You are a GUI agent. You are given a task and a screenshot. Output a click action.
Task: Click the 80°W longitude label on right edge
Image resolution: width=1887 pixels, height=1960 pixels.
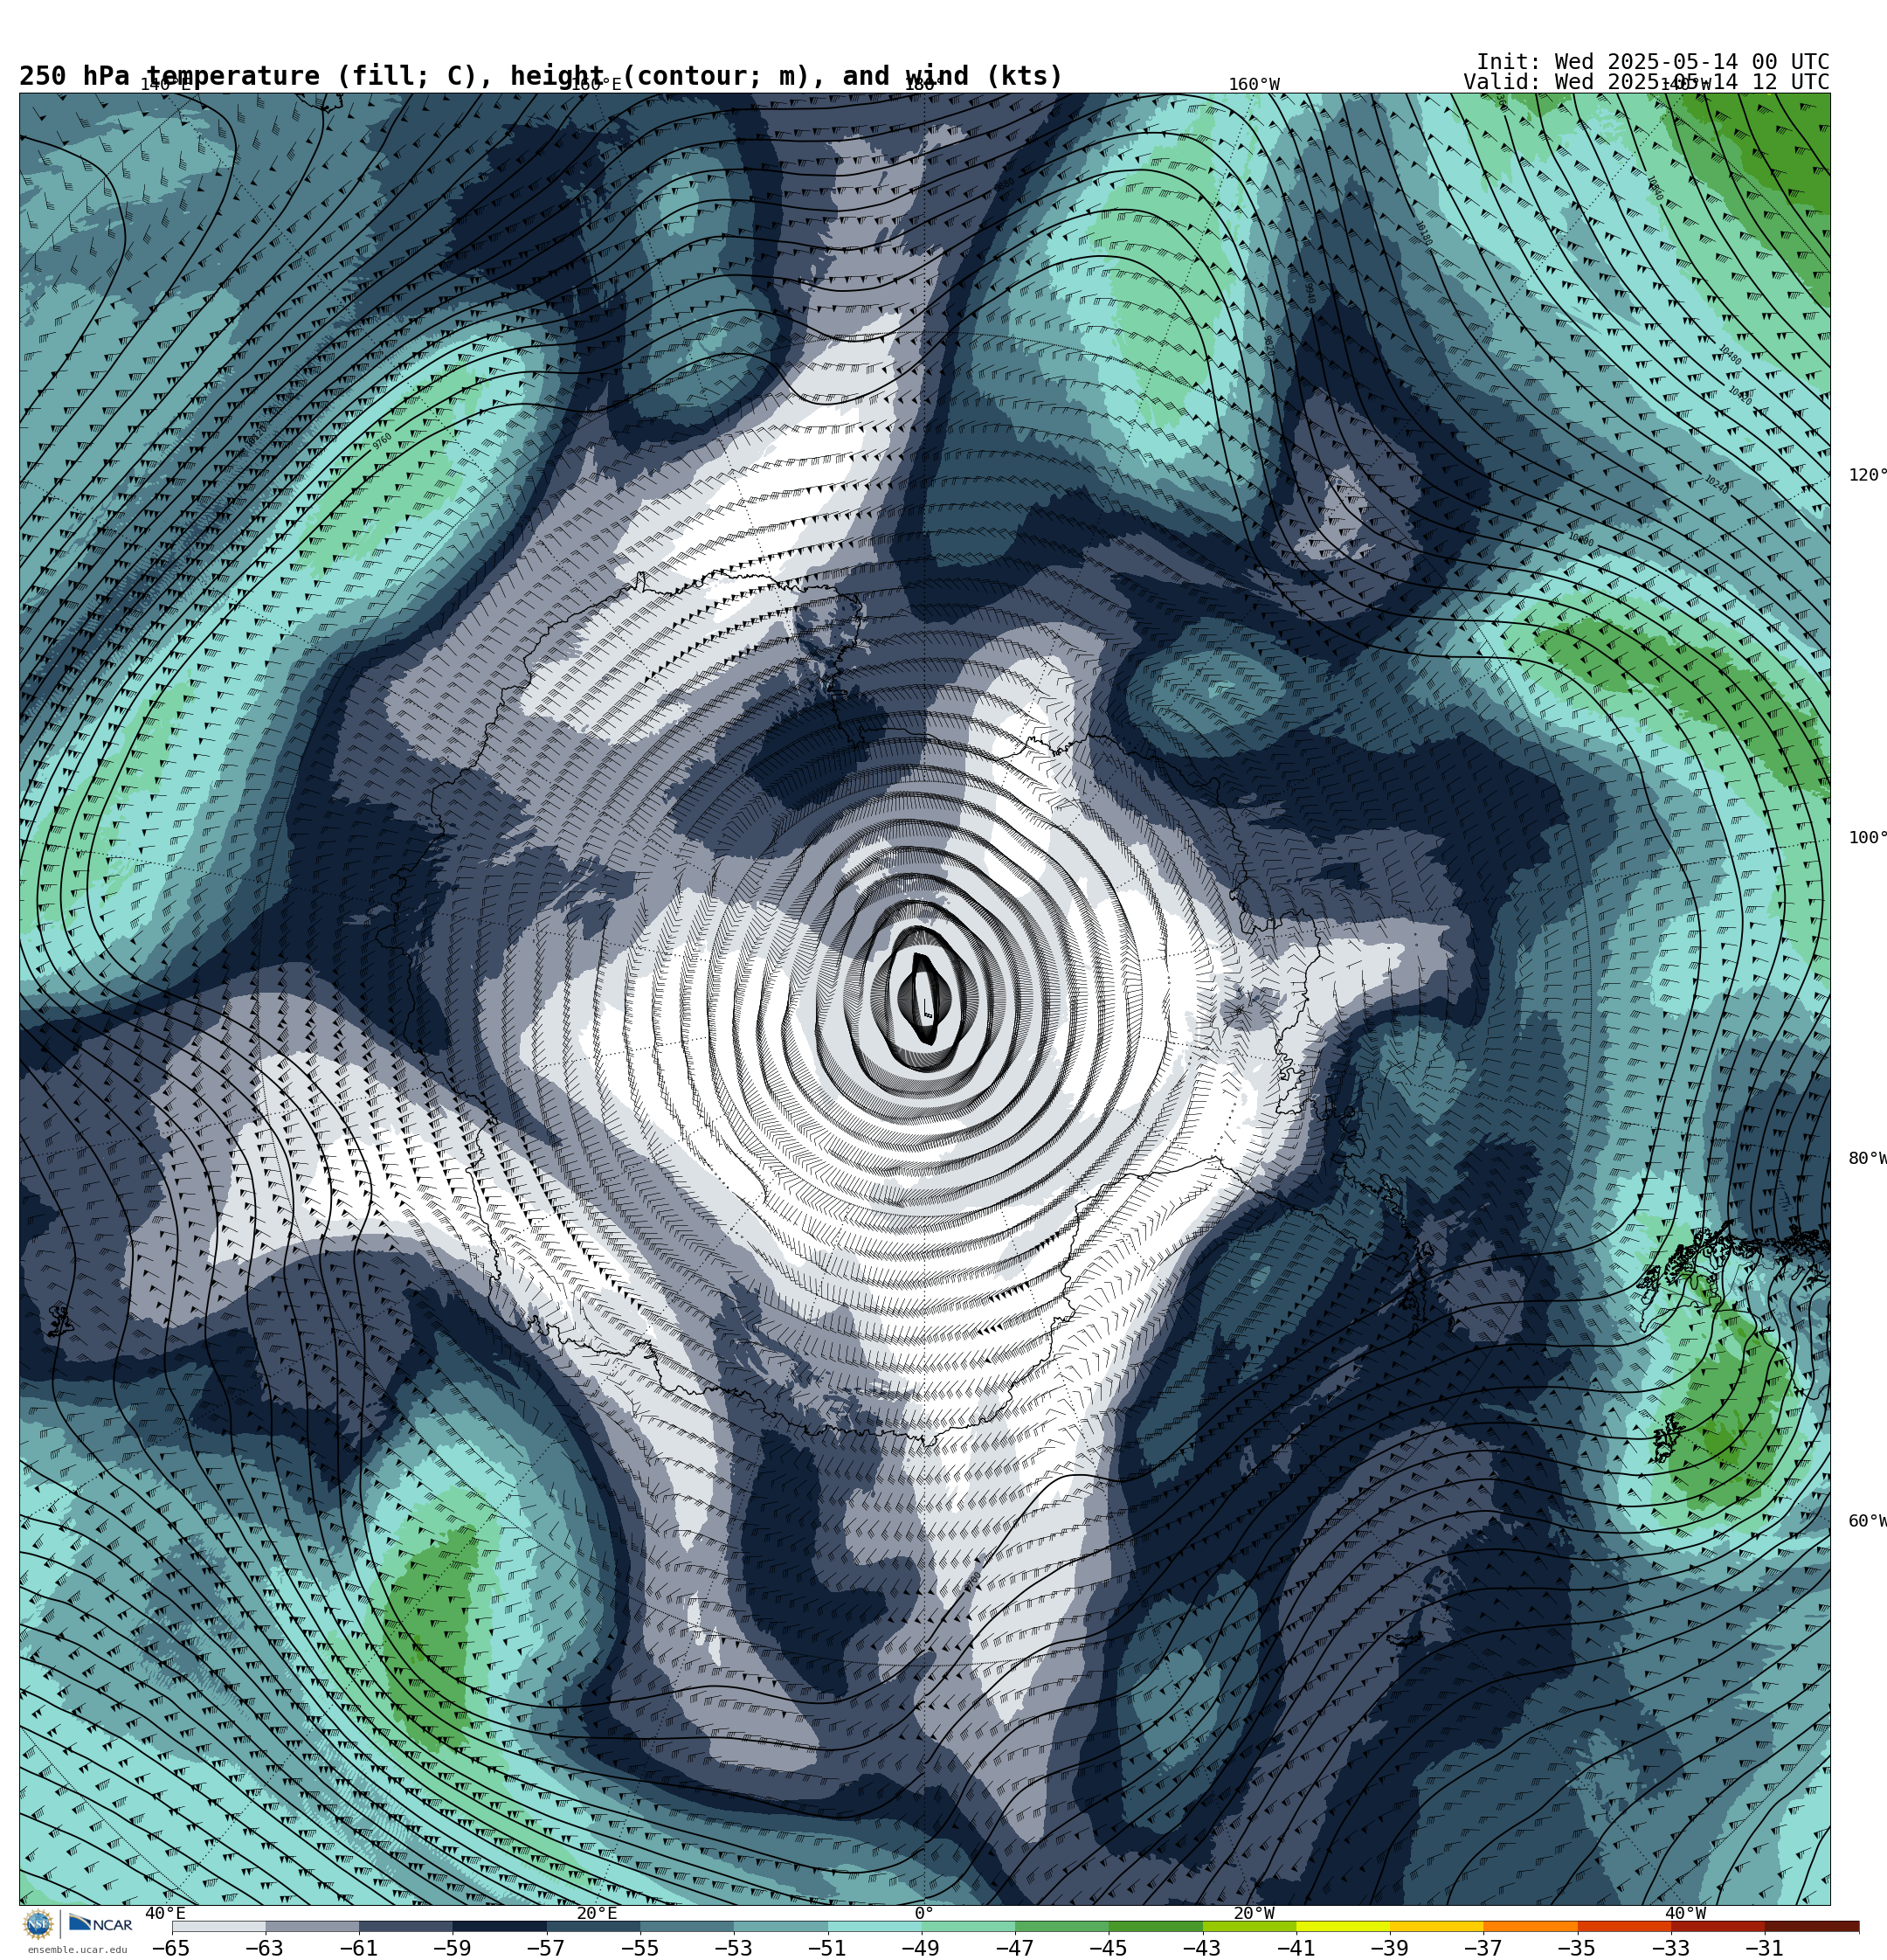pos(1867,1158)
